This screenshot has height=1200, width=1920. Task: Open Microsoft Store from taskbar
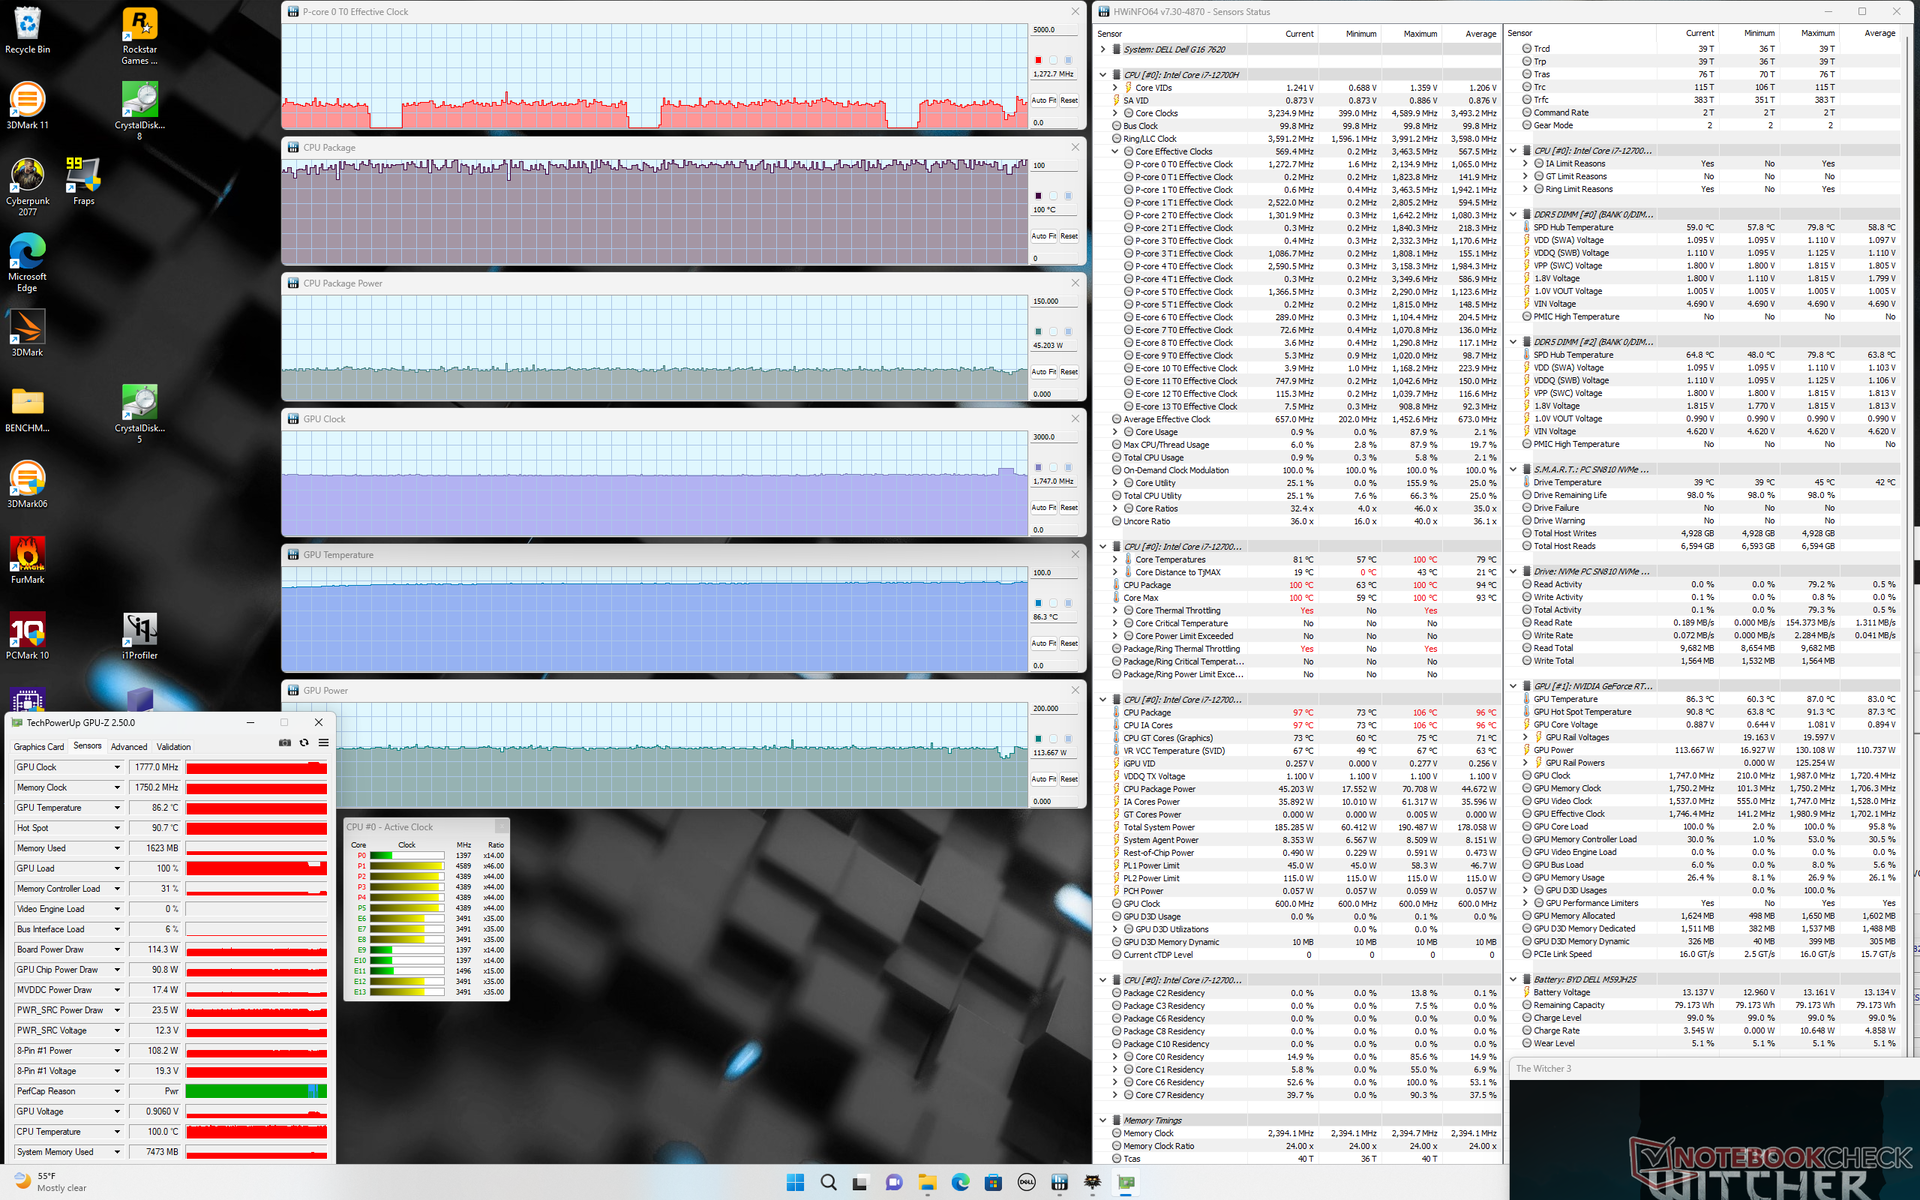point(993,1182)
